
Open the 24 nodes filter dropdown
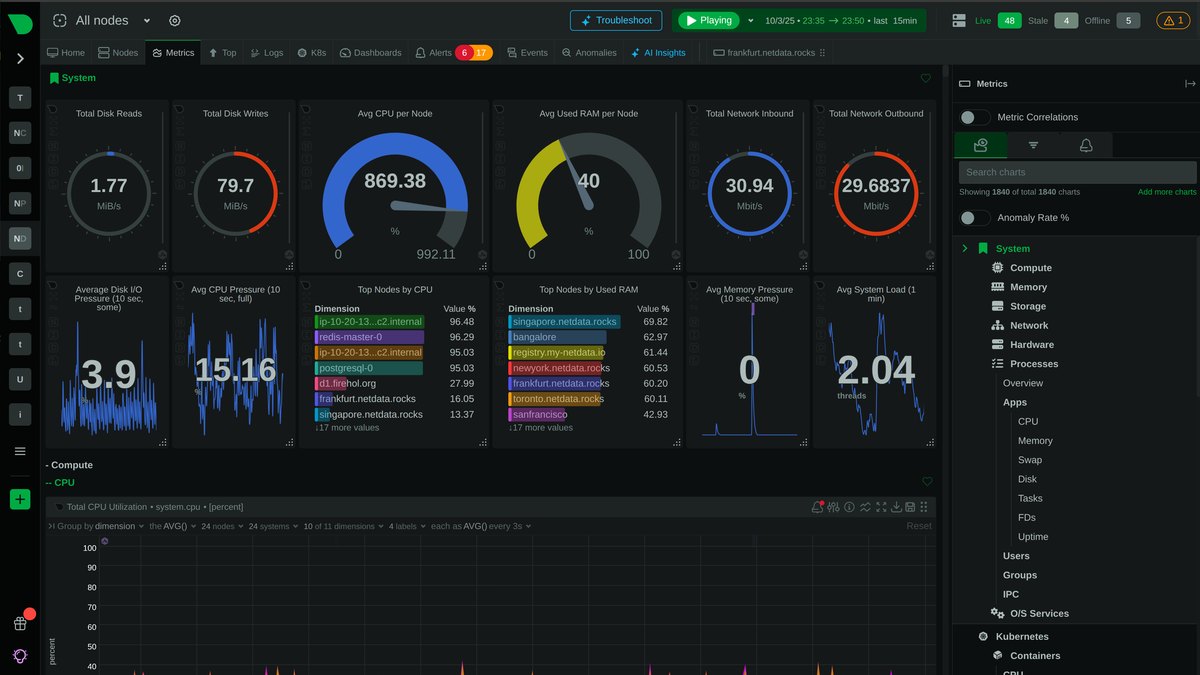pyautogui.click(x=222, y=526)
